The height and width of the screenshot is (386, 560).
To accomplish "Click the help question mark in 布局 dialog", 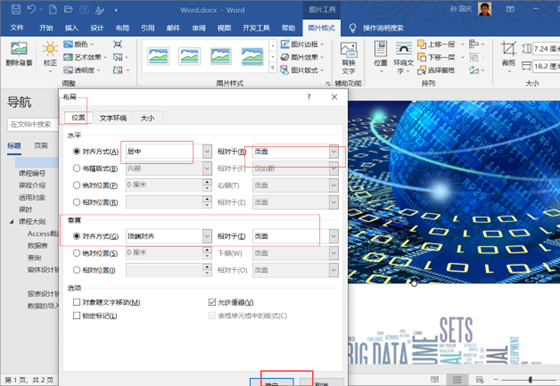I will pyautogui.click(x=309, y=97).
